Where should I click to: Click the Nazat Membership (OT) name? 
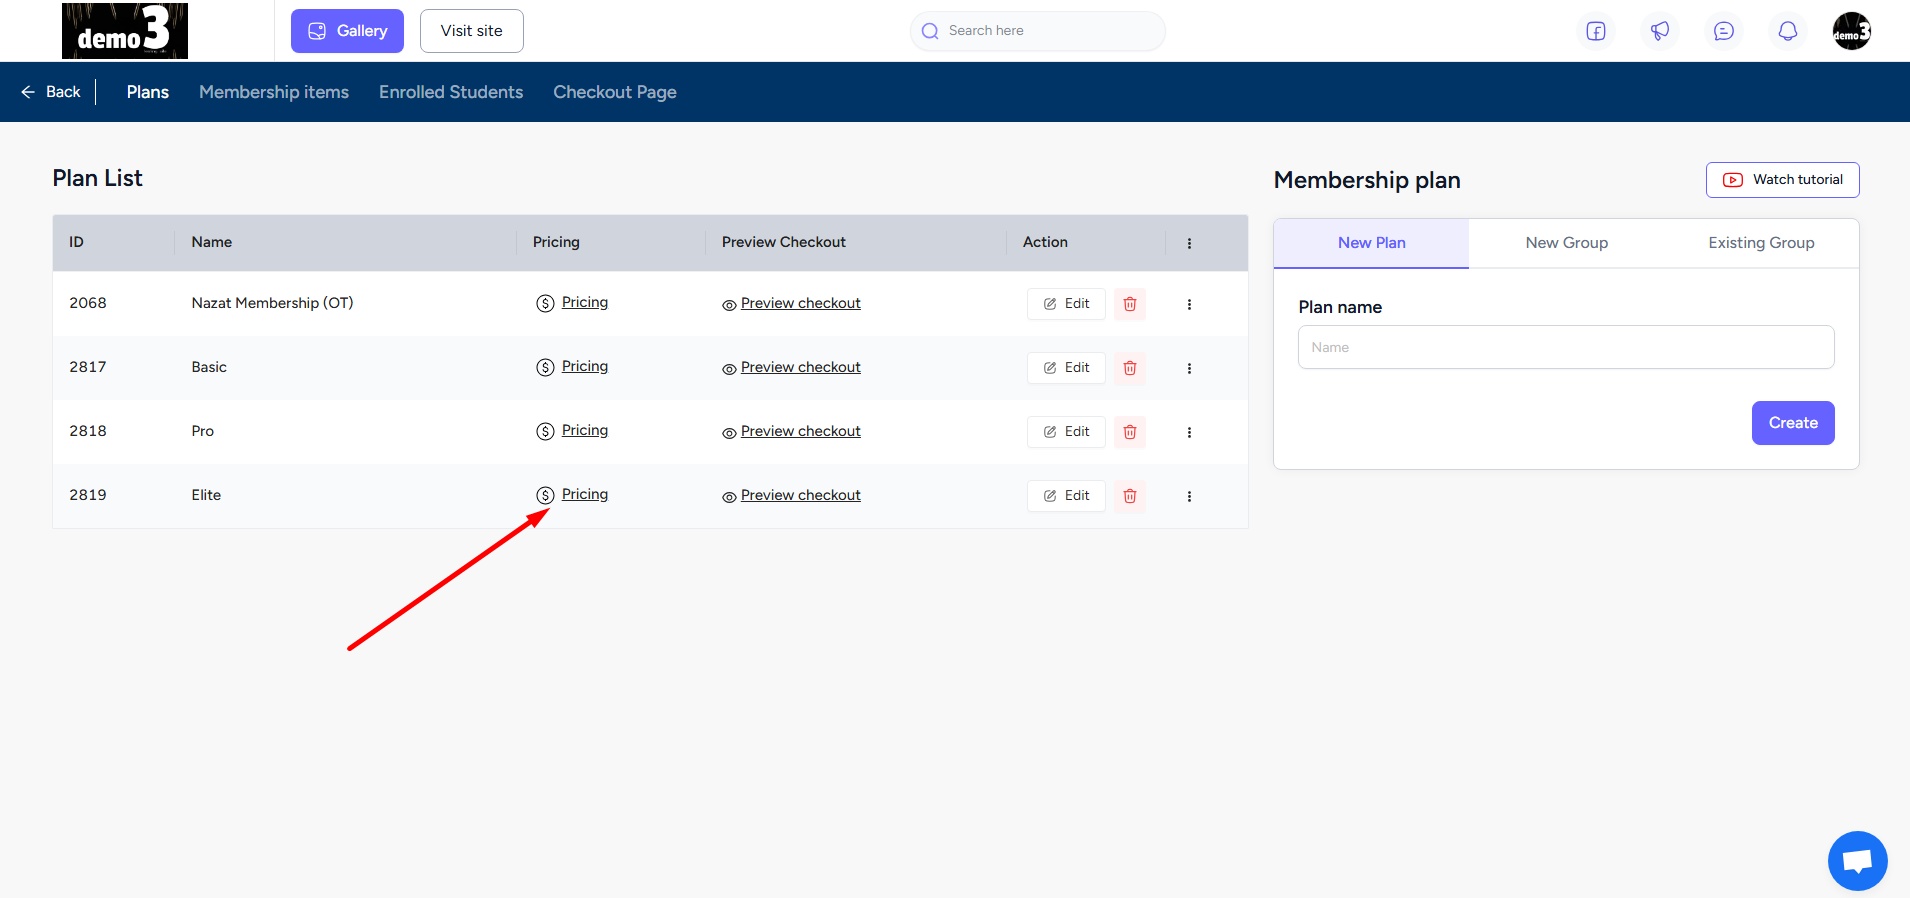pos(272,303)
